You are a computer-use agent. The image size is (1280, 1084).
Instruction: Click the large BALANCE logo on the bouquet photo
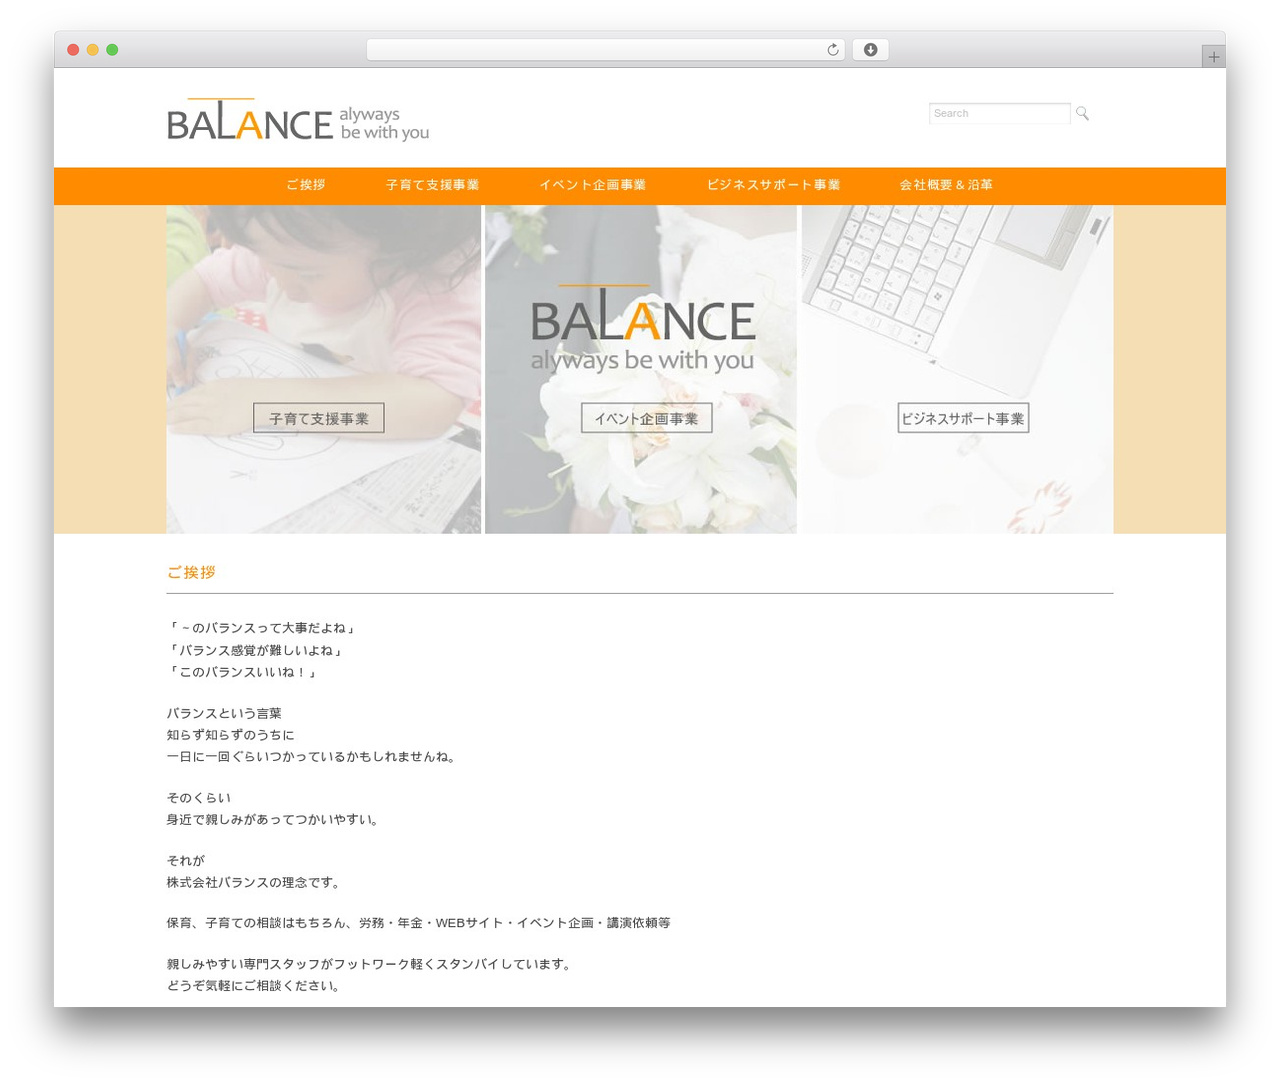click(x=642, y=329)
